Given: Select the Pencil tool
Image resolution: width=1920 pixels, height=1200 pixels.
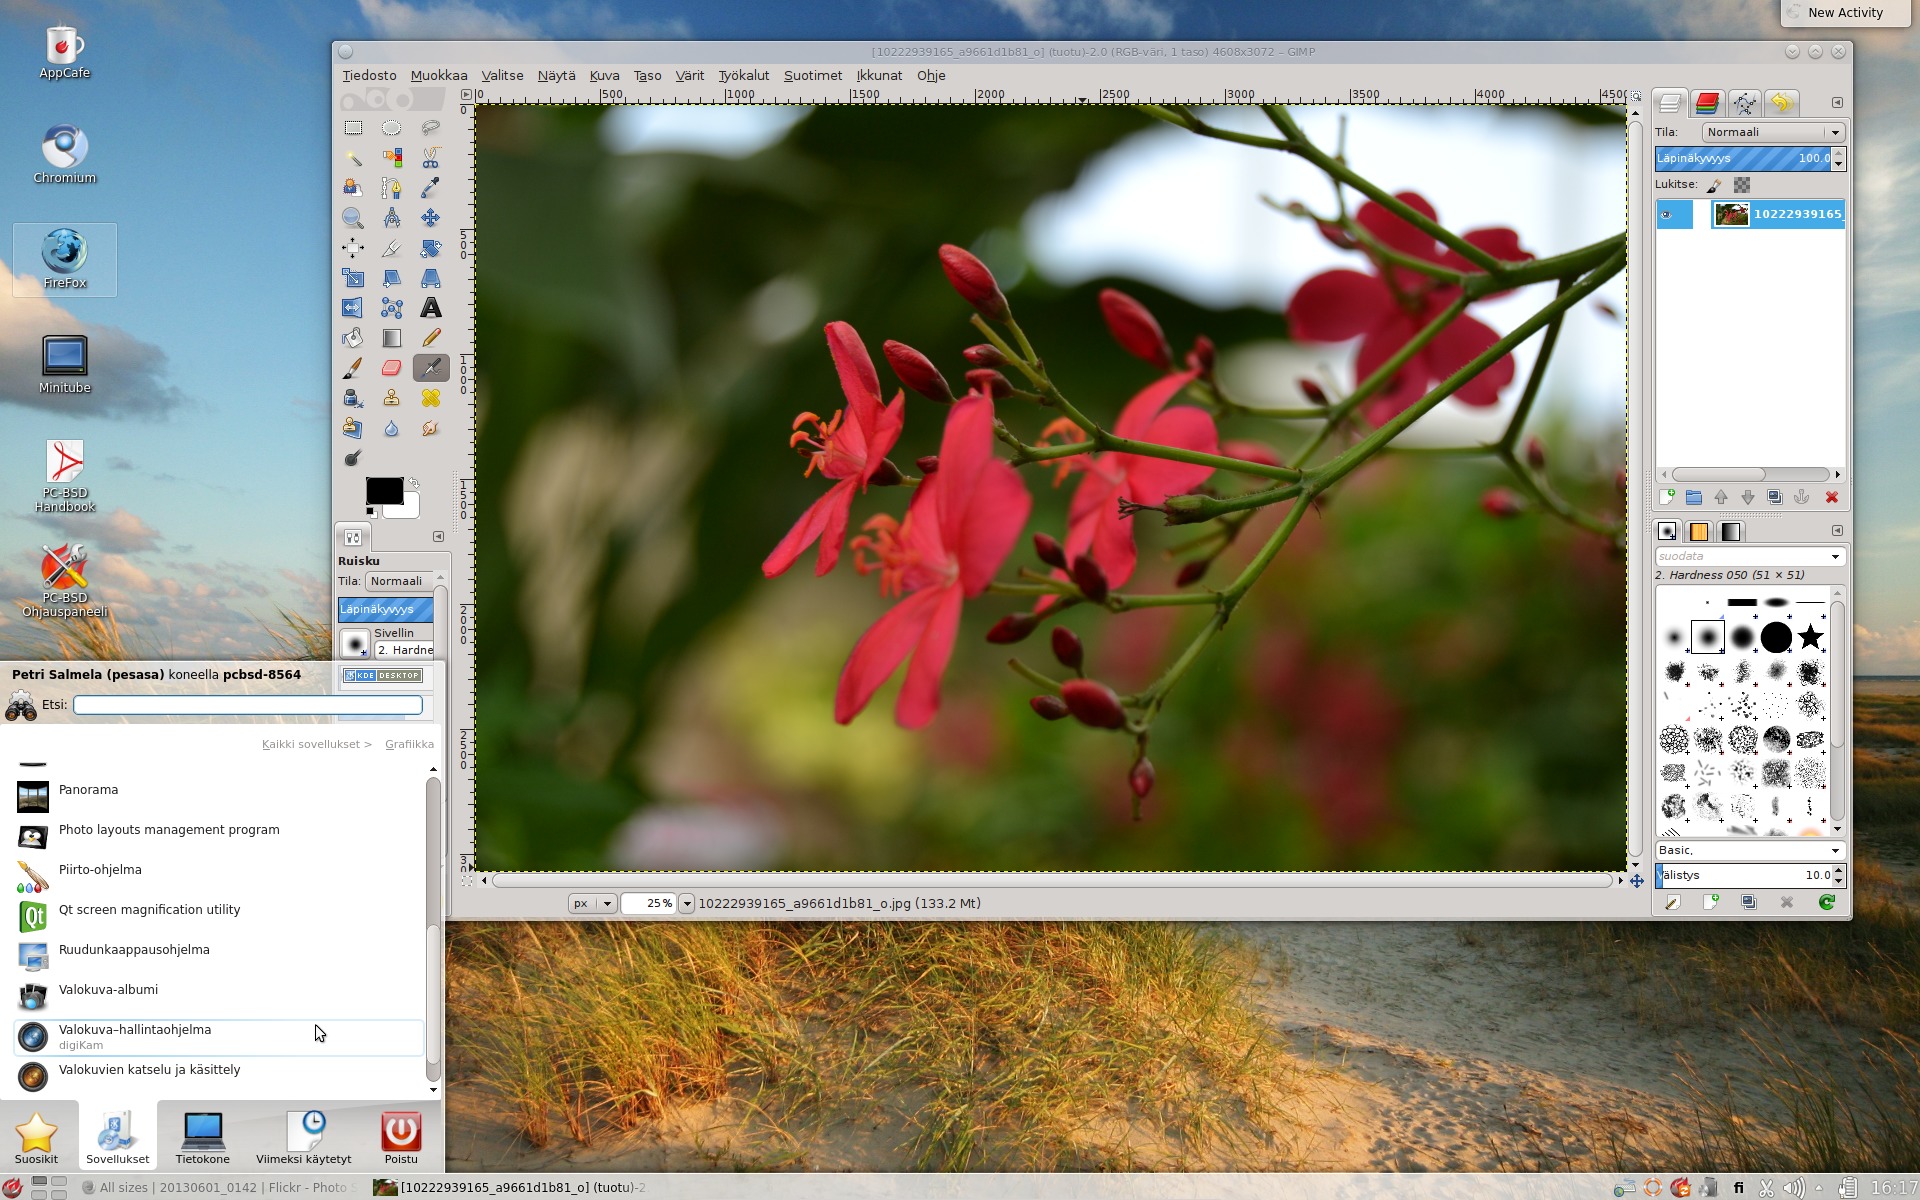Looking at the screenshot, I should (430, 338).
